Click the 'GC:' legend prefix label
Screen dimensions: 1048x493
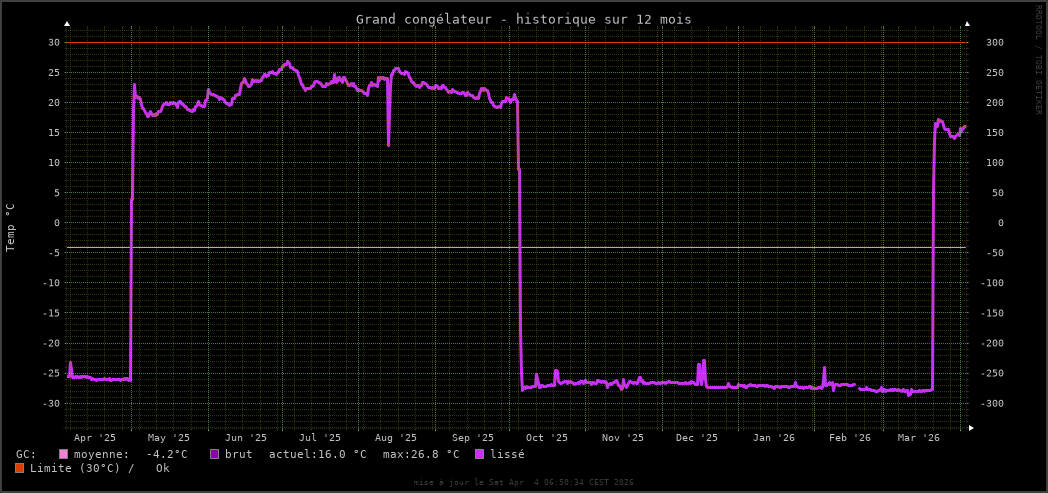26,454
